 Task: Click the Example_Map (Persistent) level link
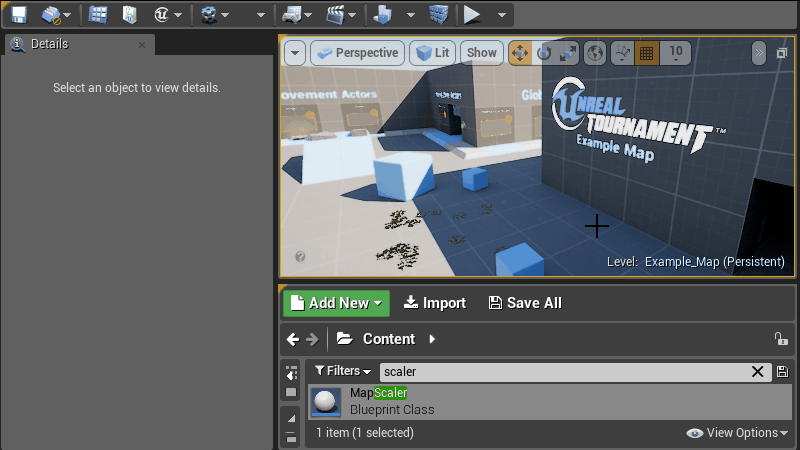click(x=714, y=262)
